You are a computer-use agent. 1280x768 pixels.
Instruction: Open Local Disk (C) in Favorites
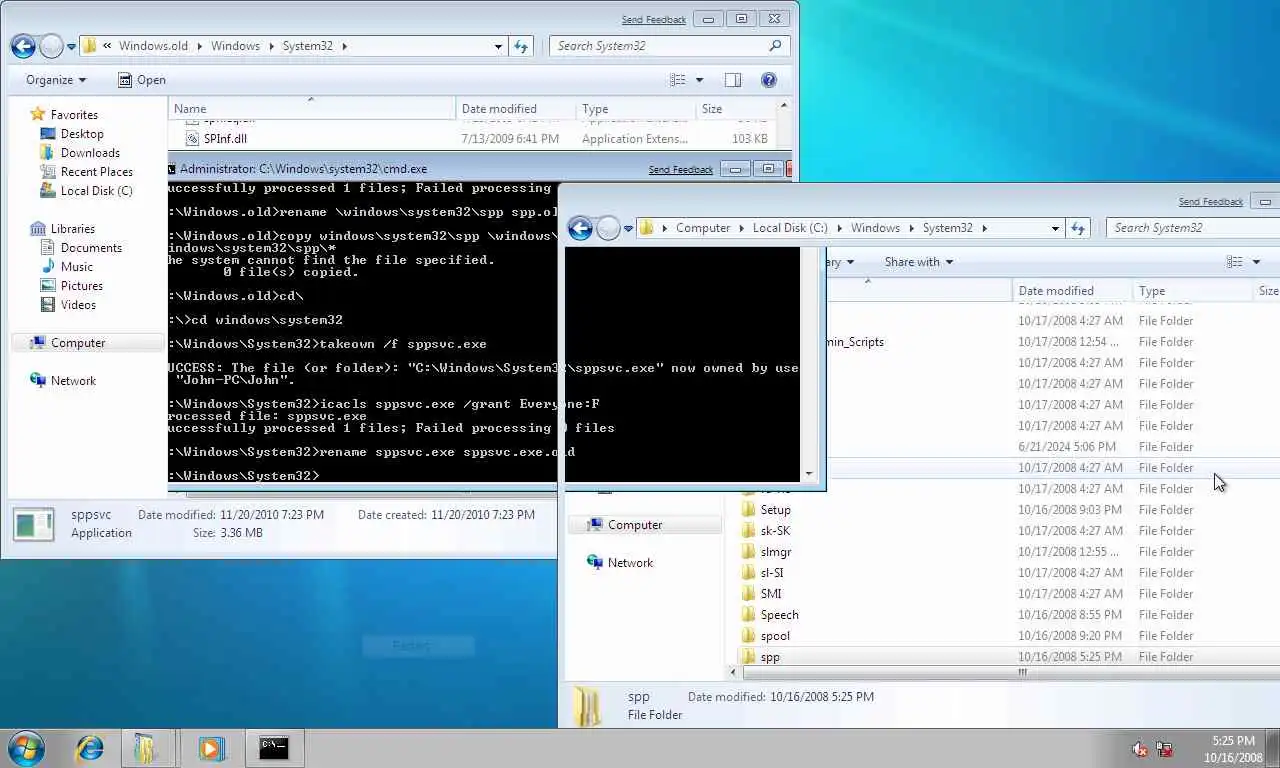96,191
